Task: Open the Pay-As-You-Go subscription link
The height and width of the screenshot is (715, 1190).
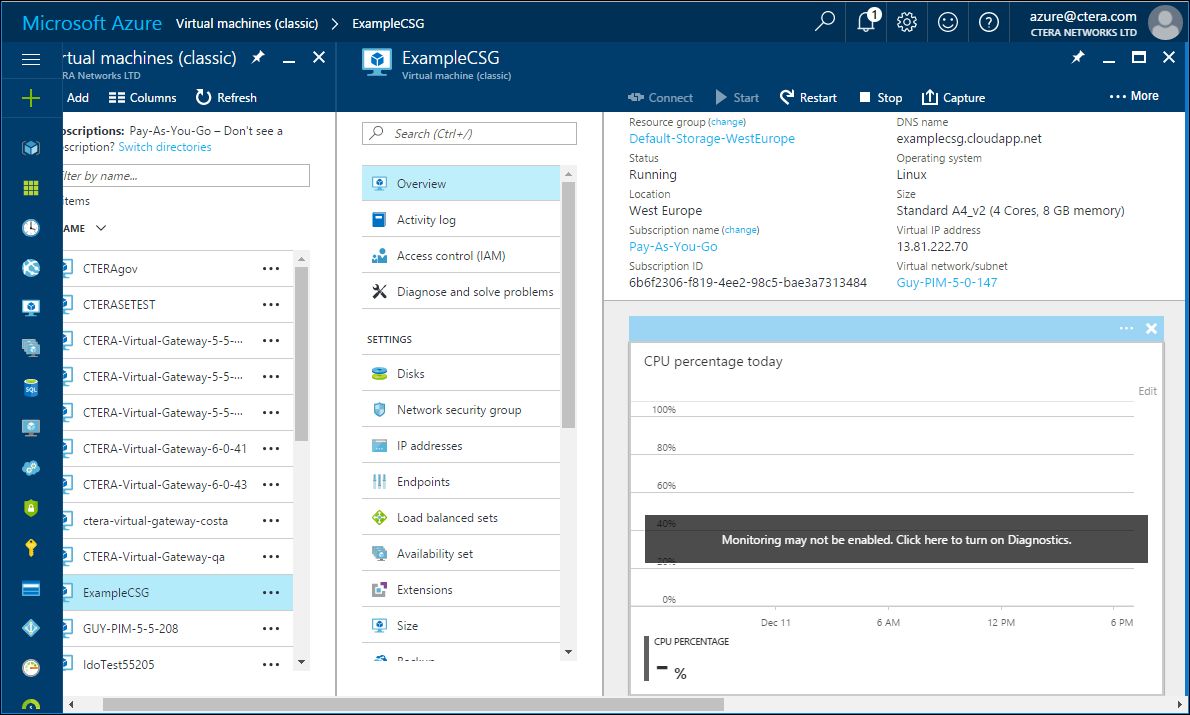Action: pos(673,247)
